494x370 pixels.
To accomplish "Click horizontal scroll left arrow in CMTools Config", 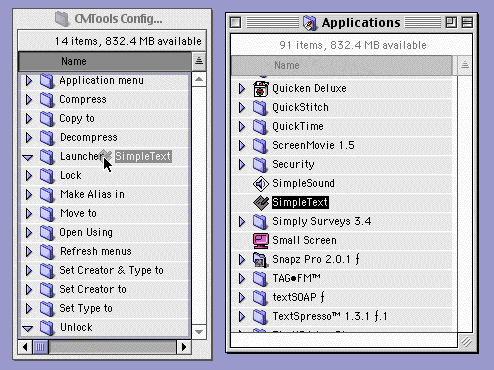I will tap(25, 347).
